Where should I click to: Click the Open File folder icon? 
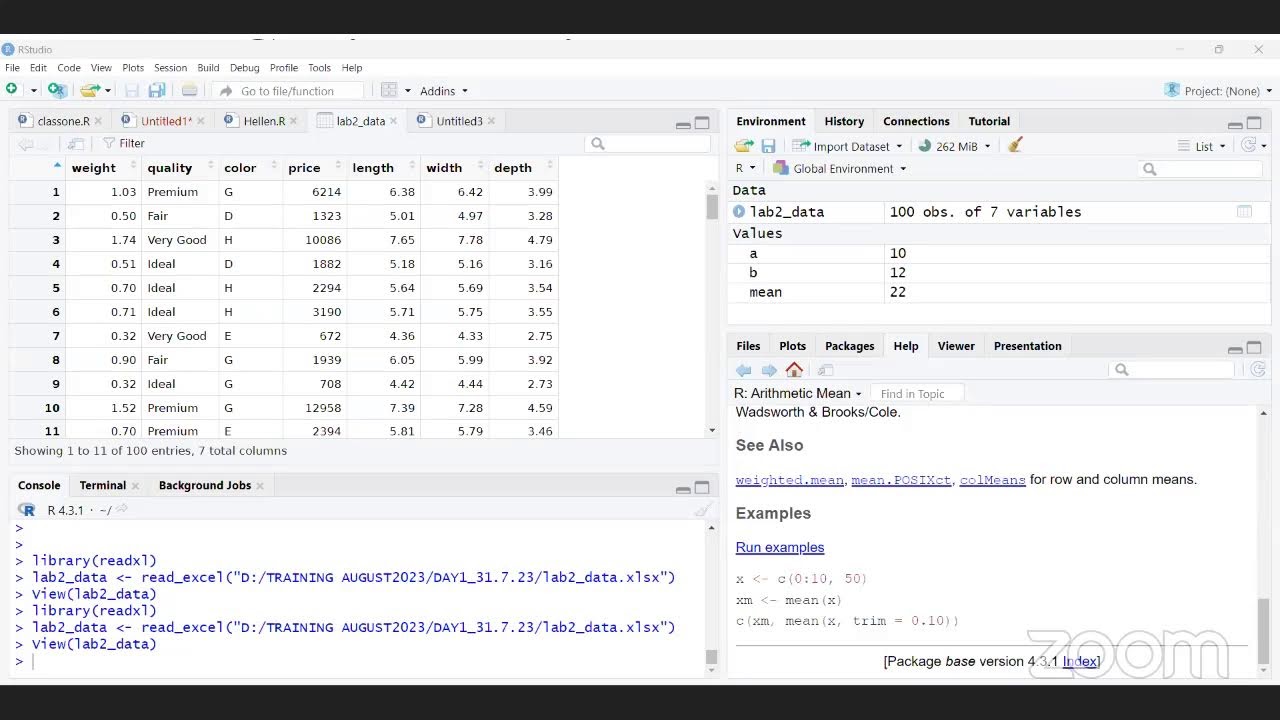tap(90, 90)
